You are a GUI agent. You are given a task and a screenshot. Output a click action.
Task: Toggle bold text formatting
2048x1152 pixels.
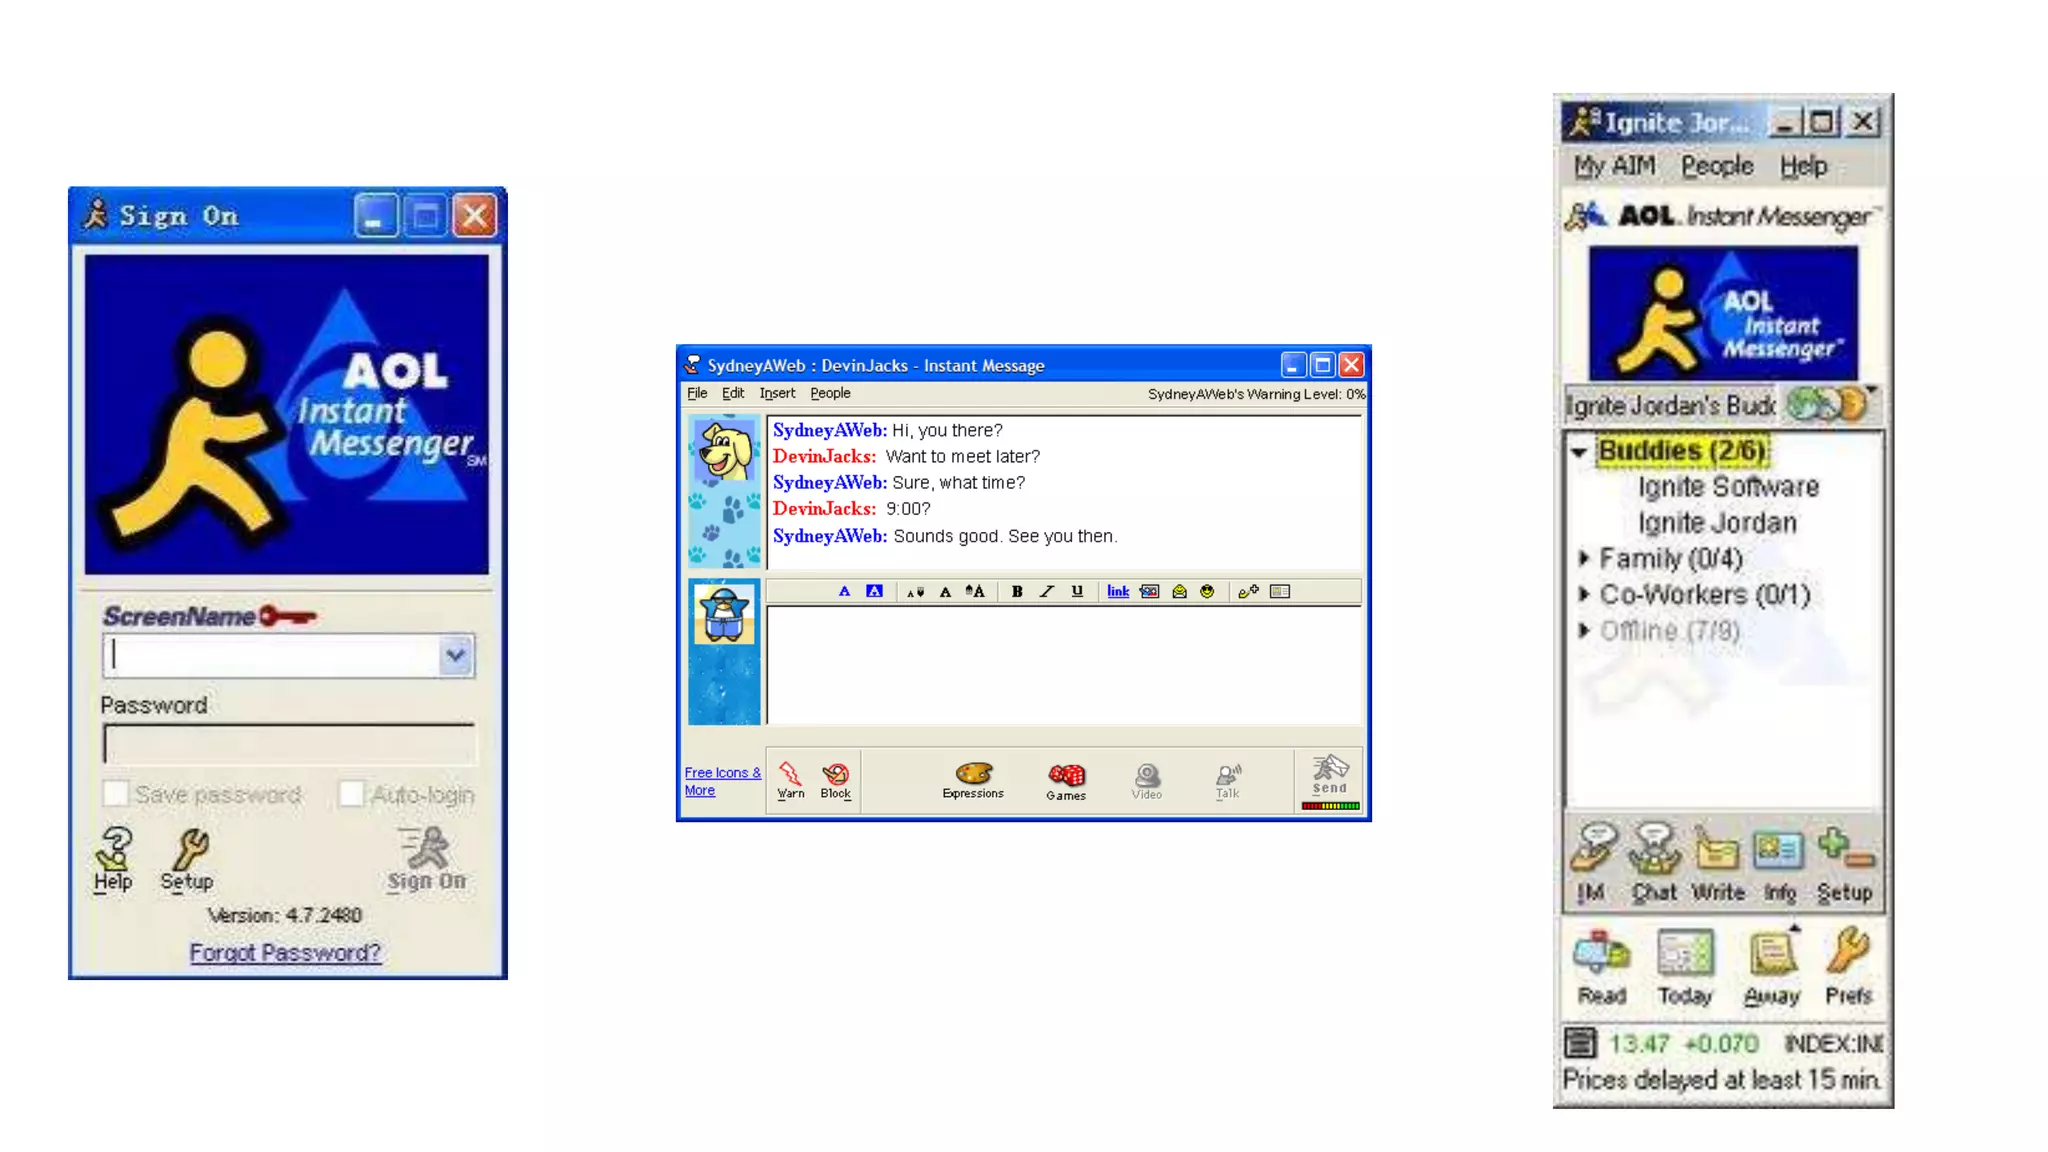[1017, 591]
